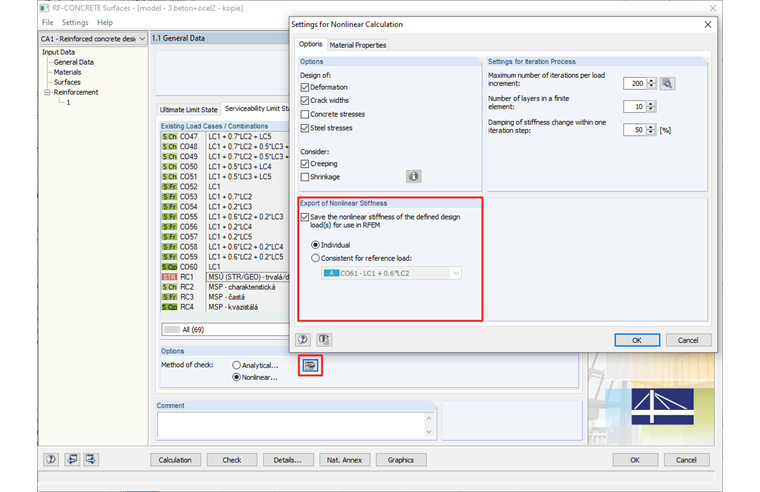
Task: Select CO60 LC1 row
Action: (x=225, y=267)
